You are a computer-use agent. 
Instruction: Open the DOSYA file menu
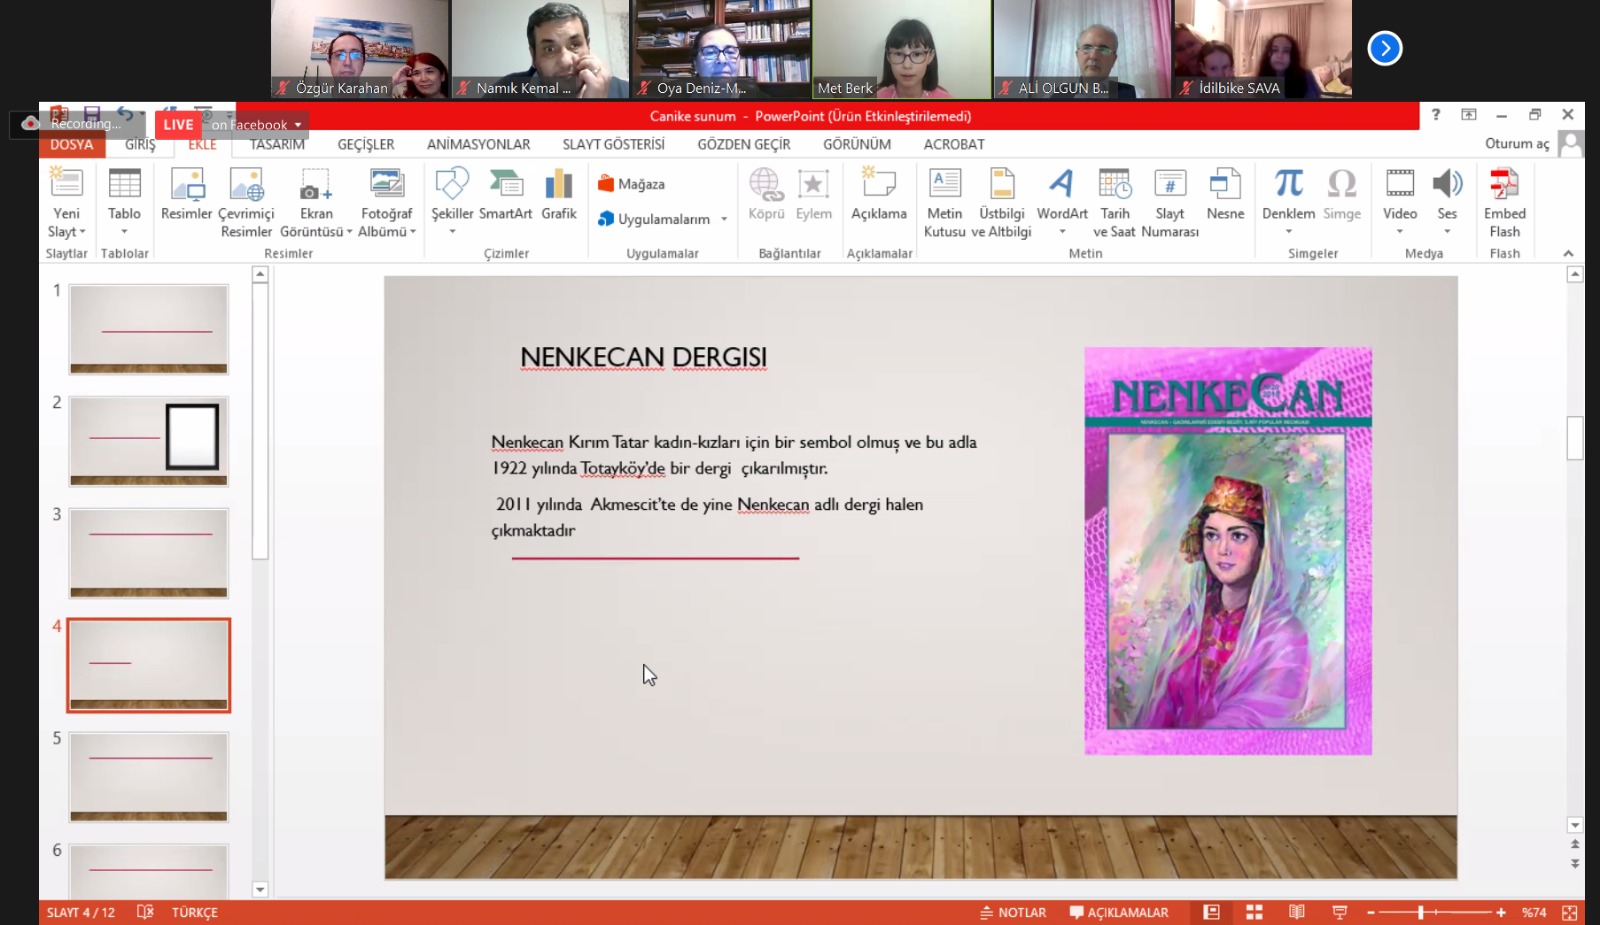point(72,144)
